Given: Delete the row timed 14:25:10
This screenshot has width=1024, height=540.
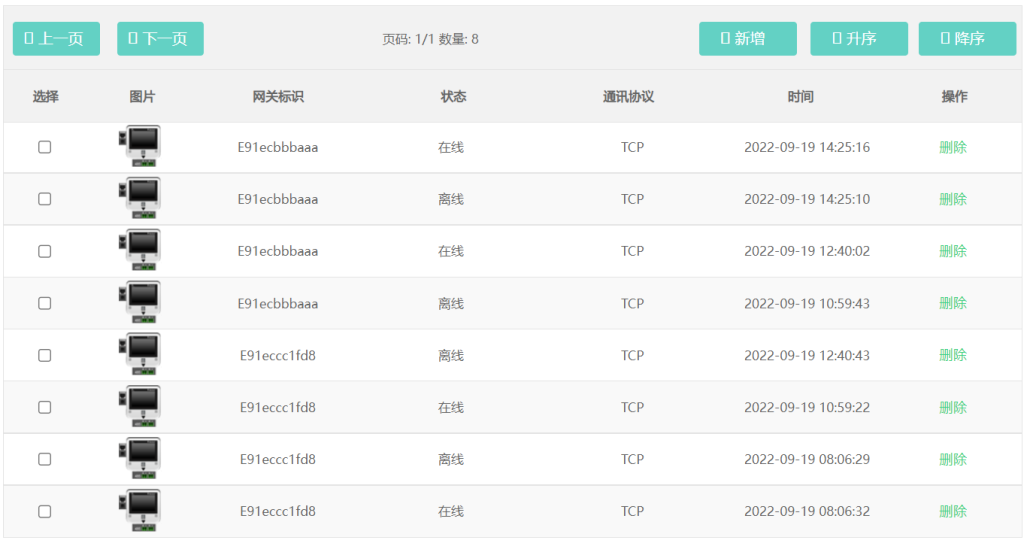Looking at the screenshot, I should click(x=952, y=199).
